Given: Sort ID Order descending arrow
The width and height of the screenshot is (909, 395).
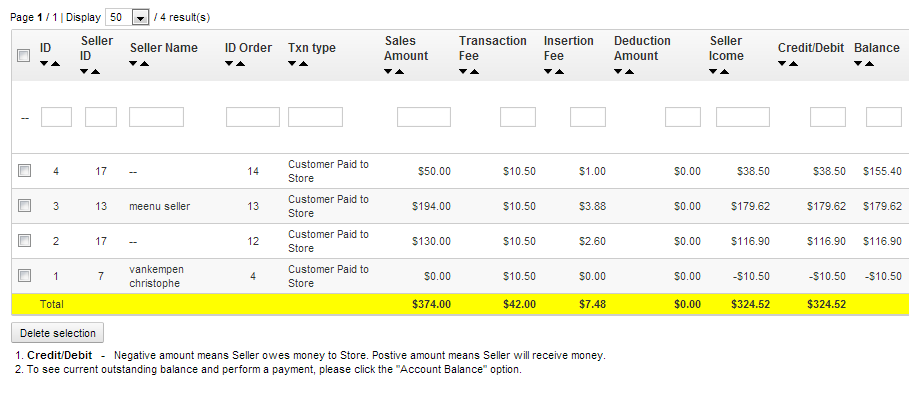Looking at the screenshot, I should click(230, 63).
